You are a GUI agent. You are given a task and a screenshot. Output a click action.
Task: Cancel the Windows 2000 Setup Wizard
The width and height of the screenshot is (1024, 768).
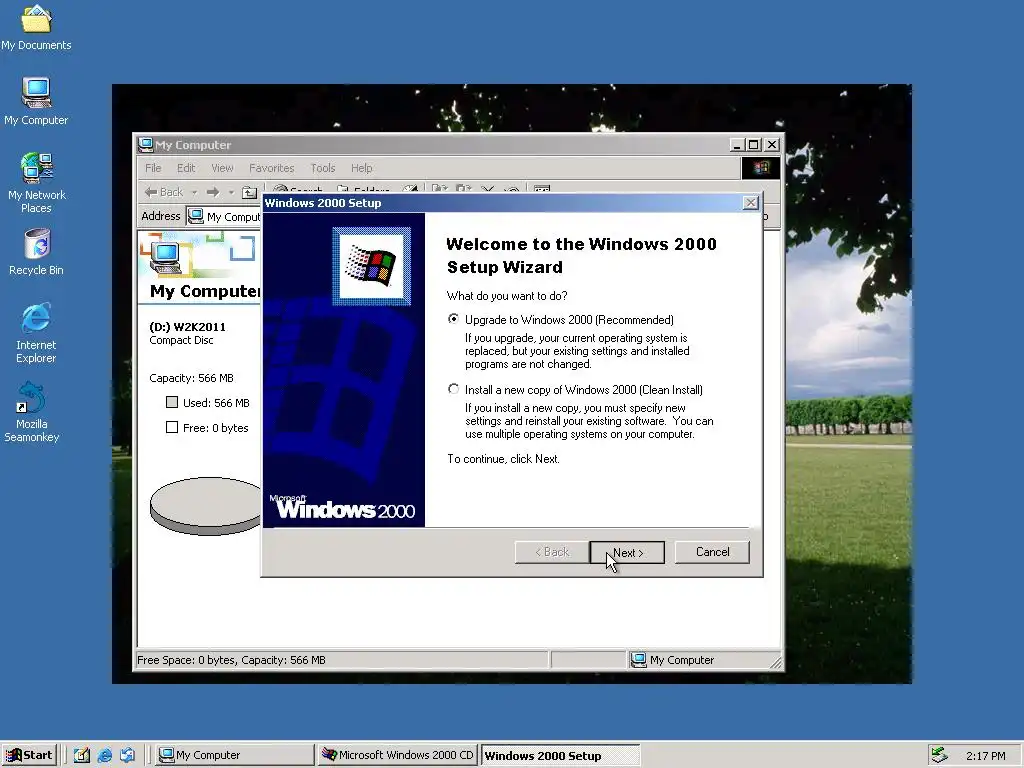pos(712,552)
